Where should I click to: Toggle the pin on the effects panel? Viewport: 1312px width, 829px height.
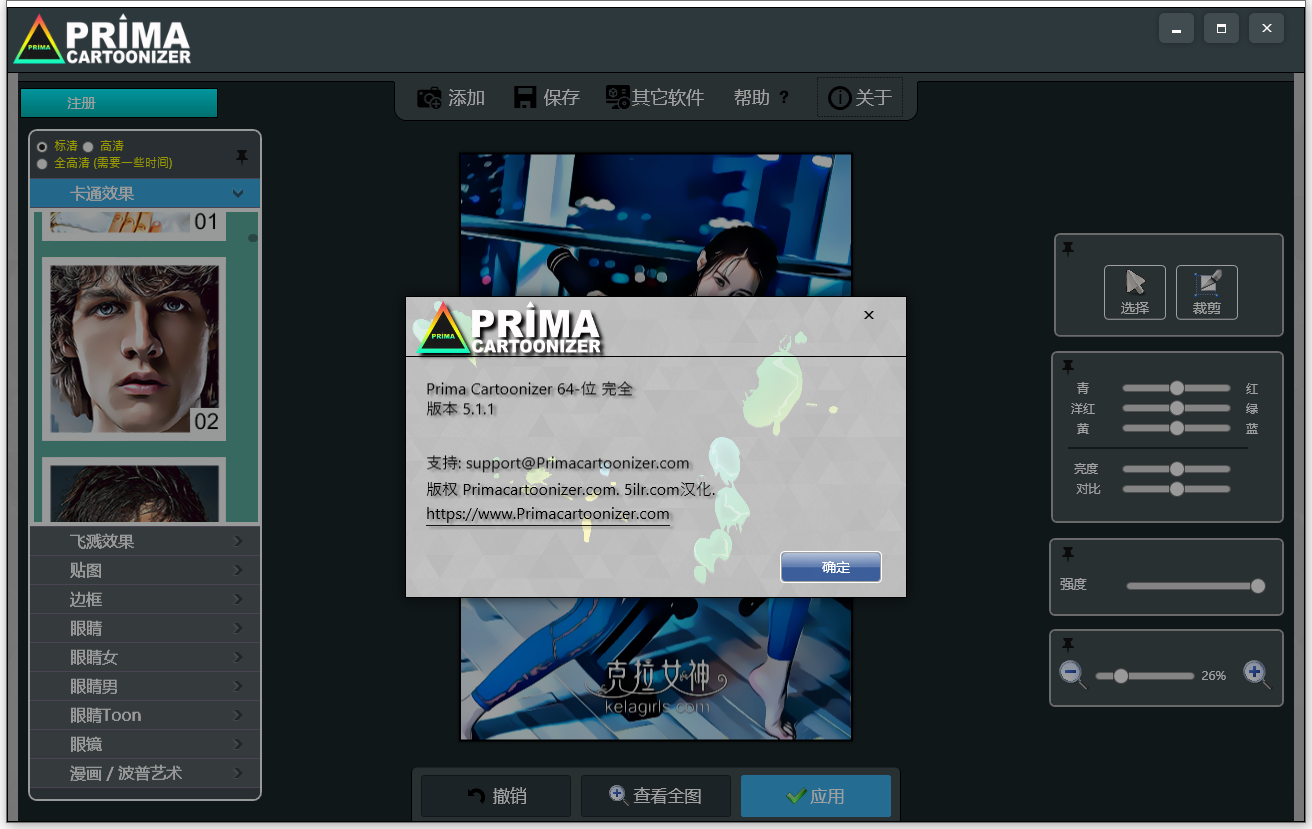(x=241, y=157)
